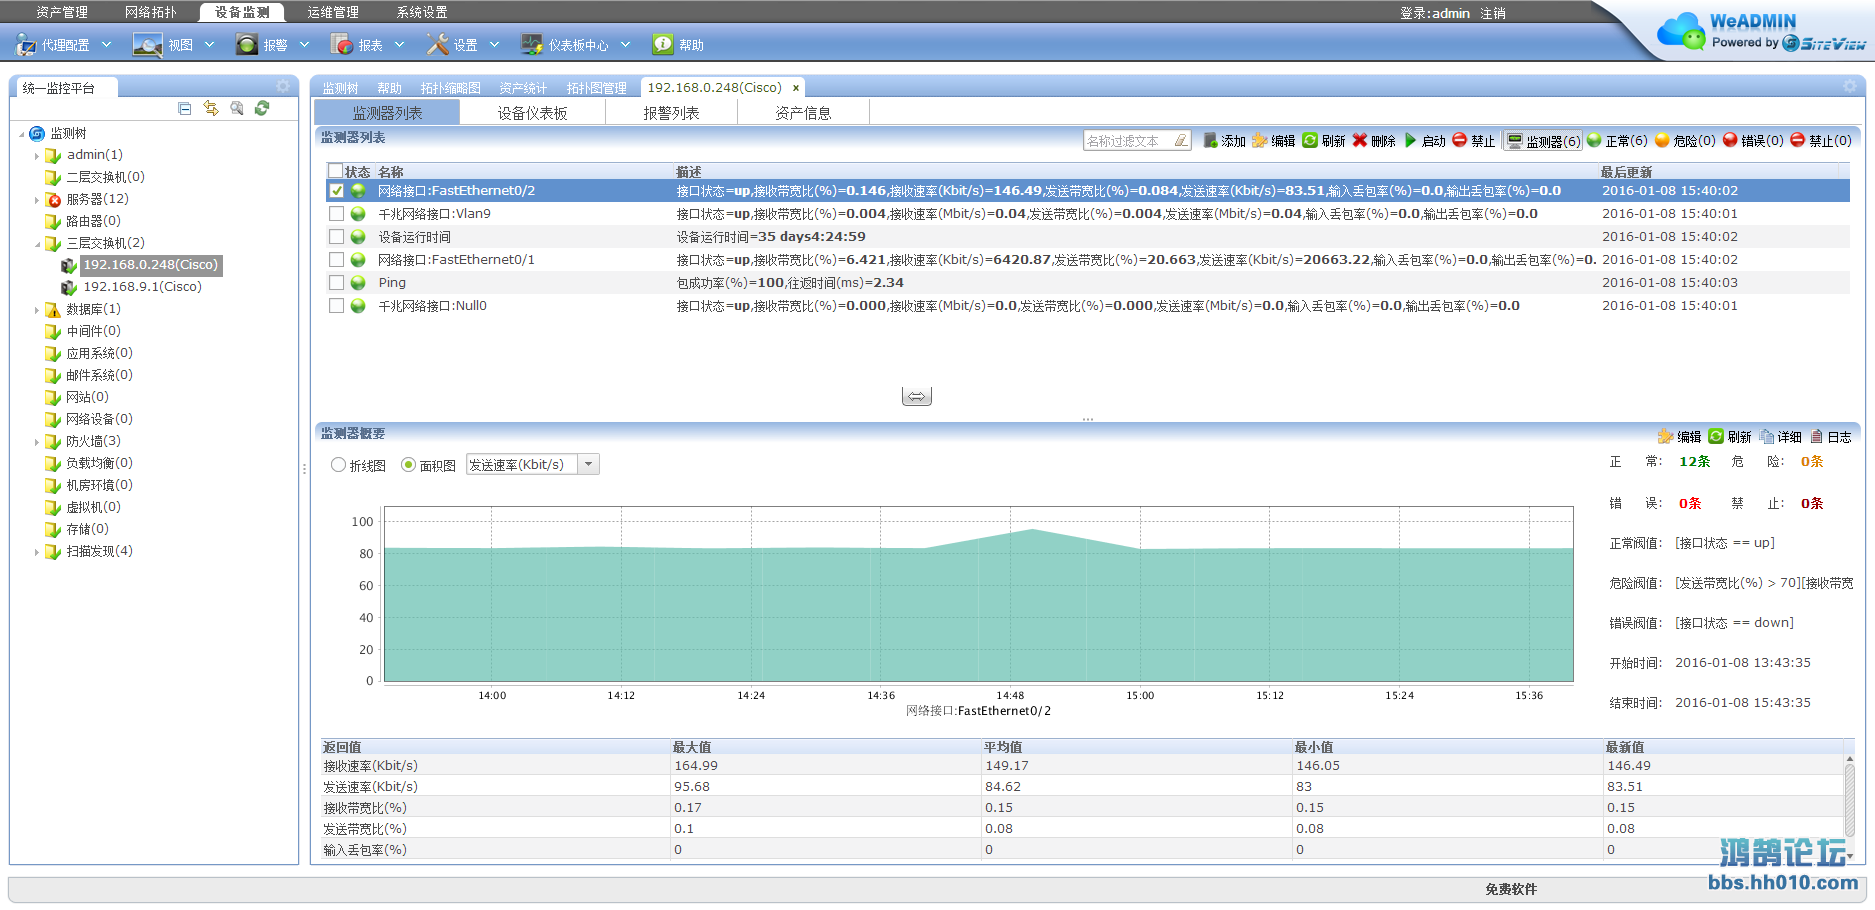Switch to the 系统设置 top menu
Screen dimensions: 1875x910
pos(422,12)
